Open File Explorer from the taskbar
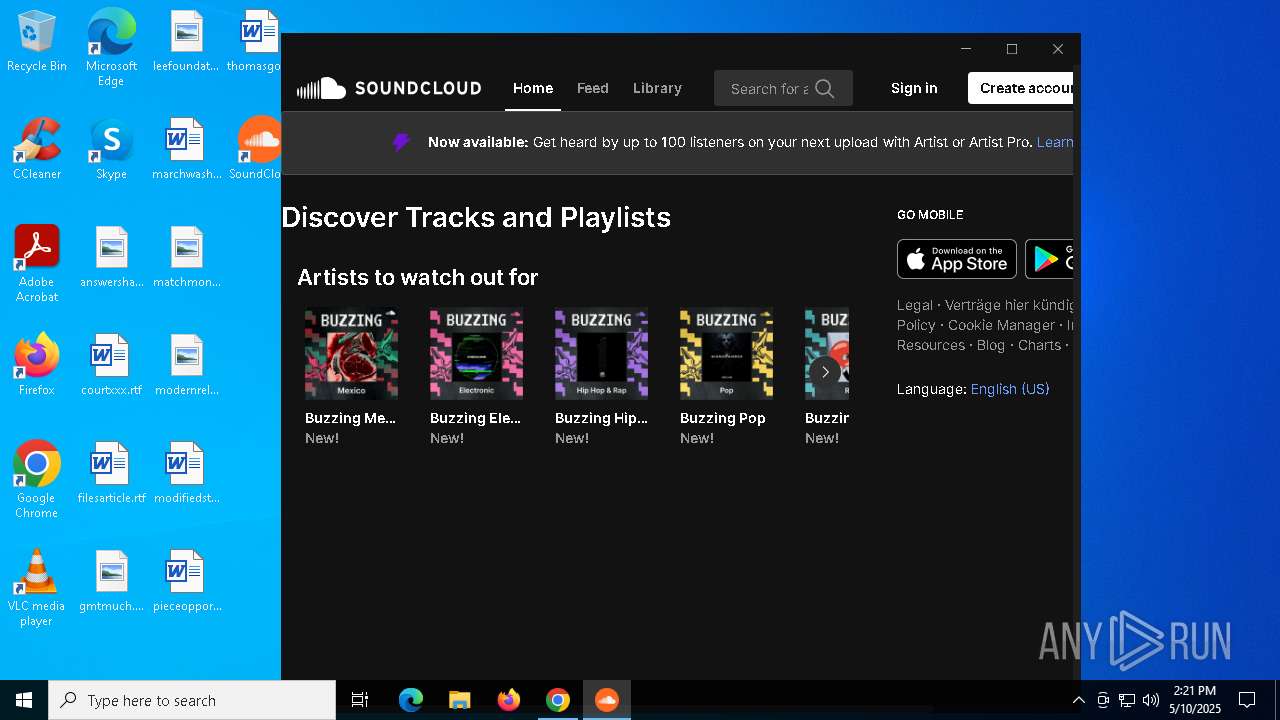The width and height of the screenshot is (1280, 720). point(459,700)
